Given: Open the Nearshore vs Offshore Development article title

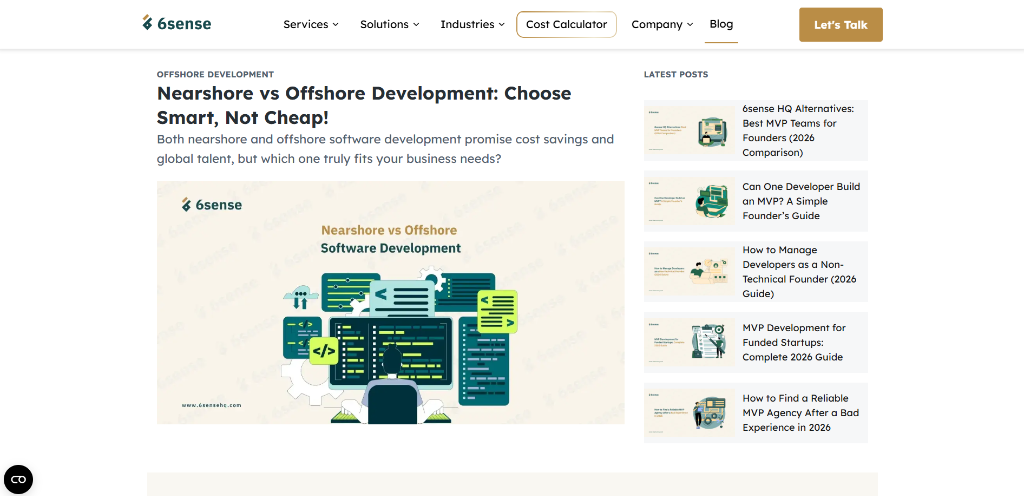Looking at the screenshot, I should (364, 106).
